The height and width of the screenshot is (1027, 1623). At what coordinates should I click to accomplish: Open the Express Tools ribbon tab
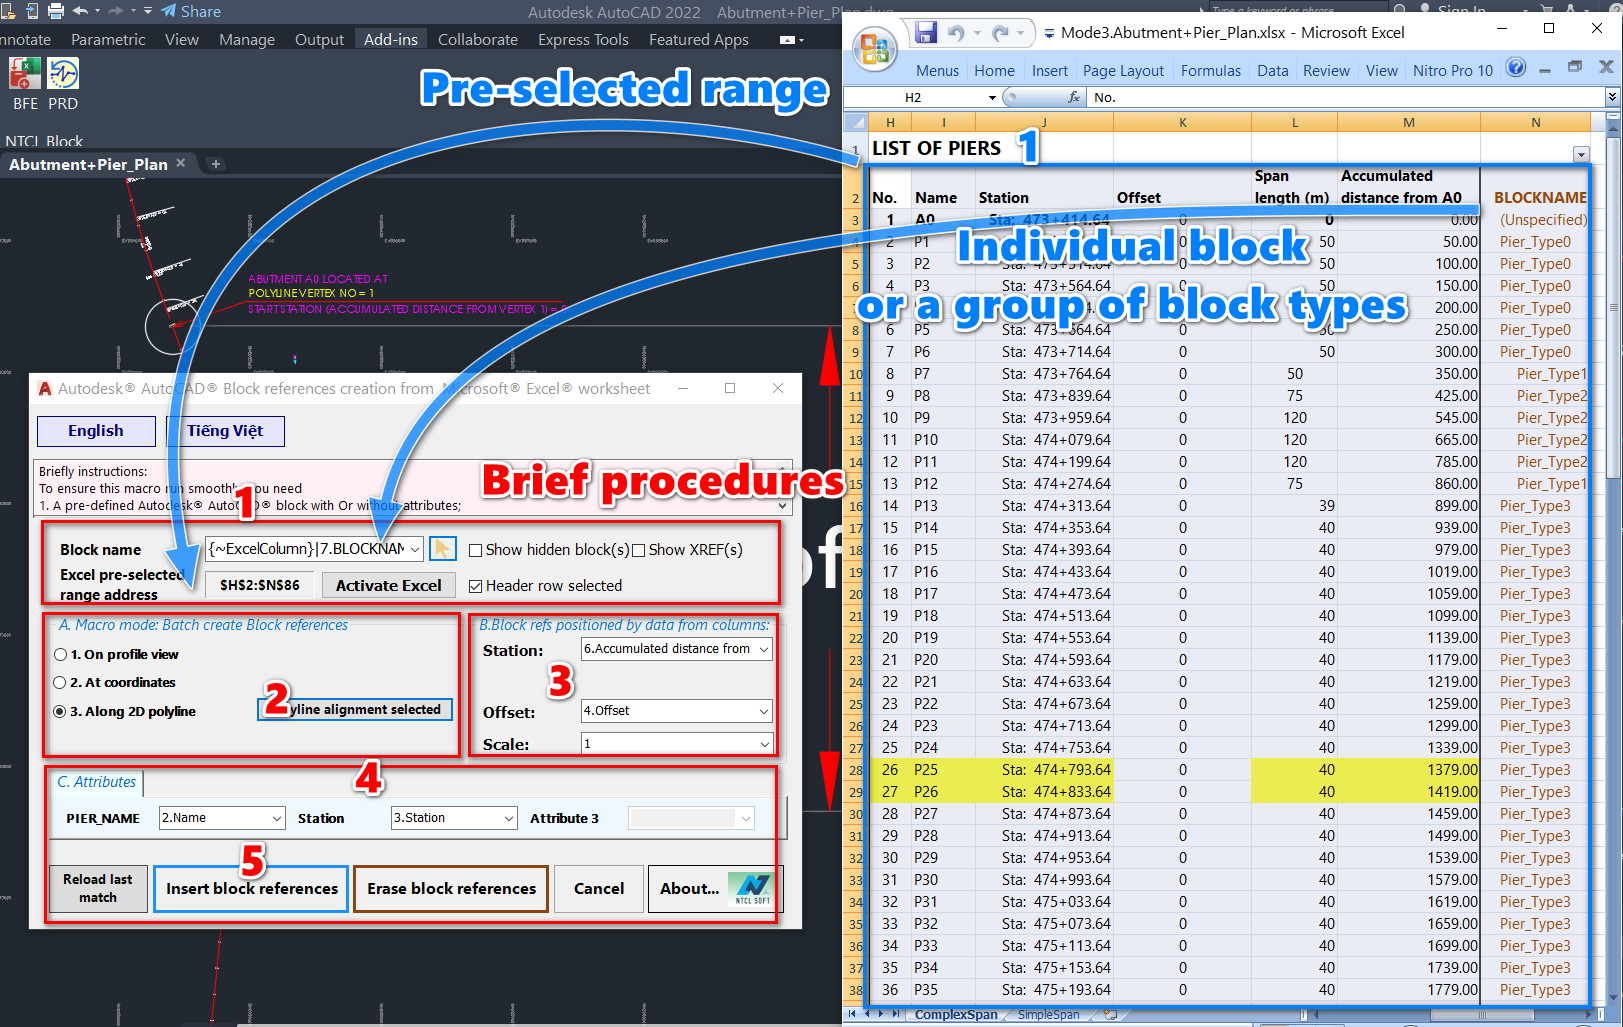[x=583, y=40]
